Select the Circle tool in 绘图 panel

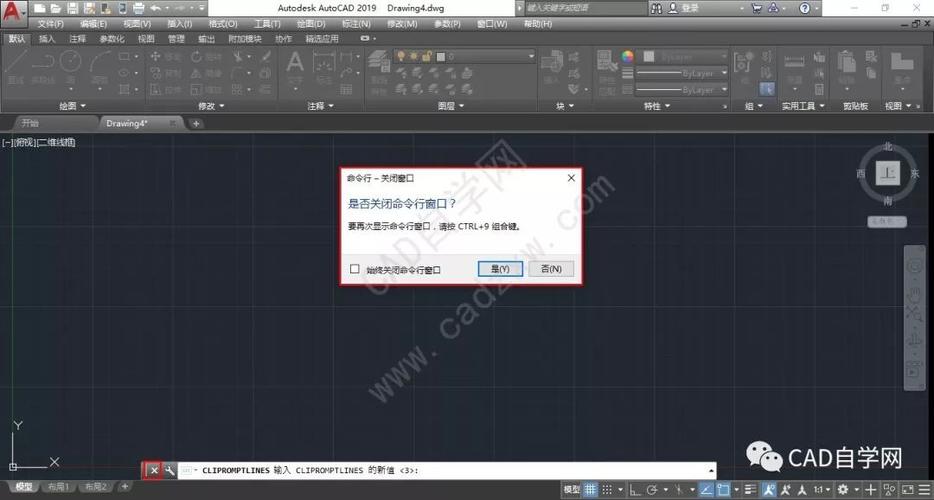click(70, 66)
